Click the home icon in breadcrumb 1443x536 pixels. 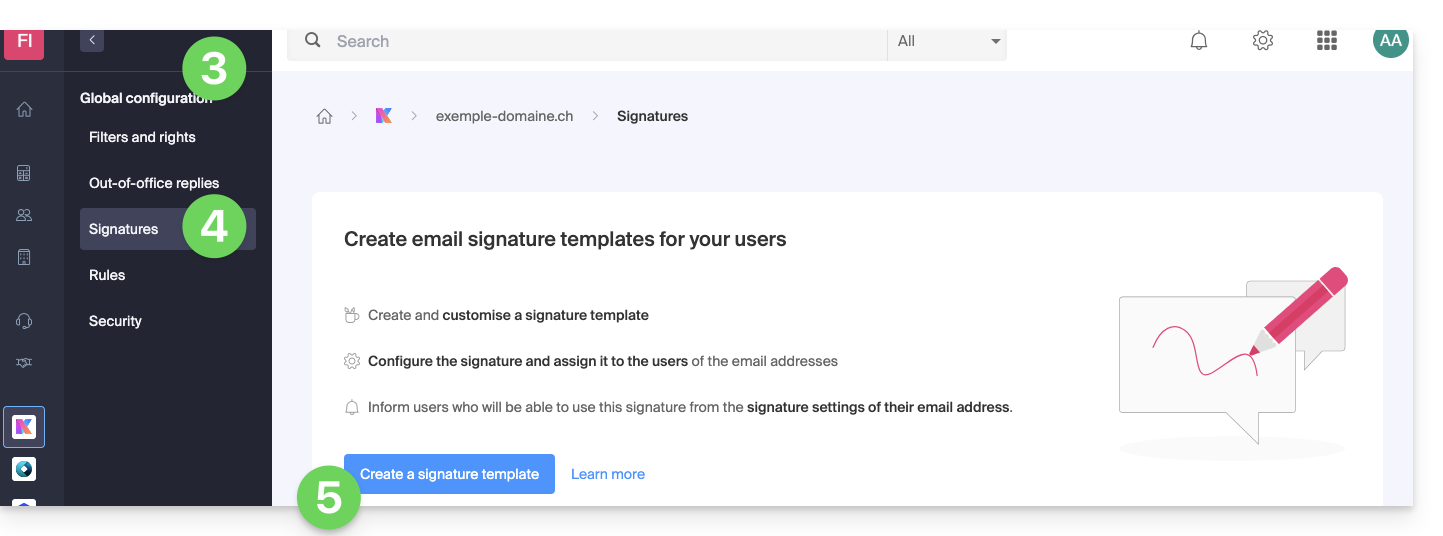click(324, 116)
